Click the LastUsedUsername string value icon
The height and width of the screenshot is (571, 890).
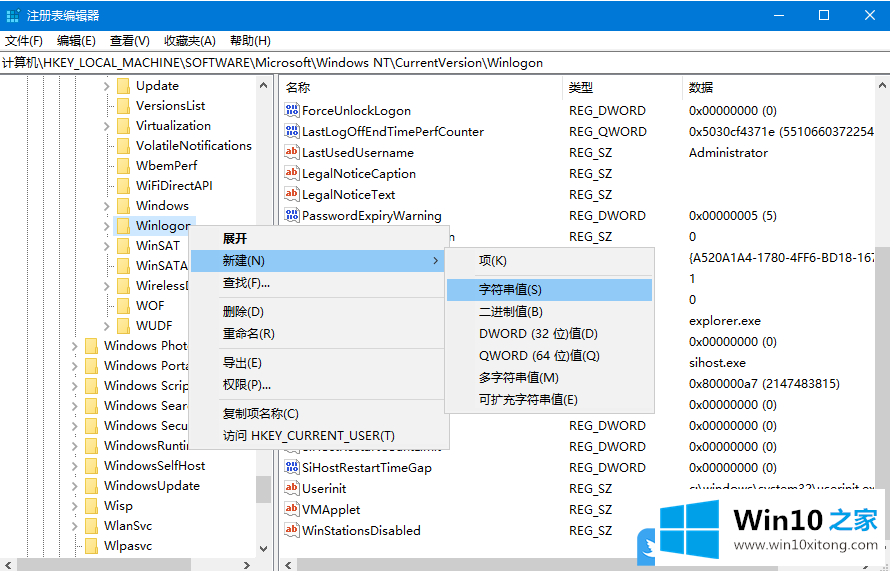coord(293,153)
